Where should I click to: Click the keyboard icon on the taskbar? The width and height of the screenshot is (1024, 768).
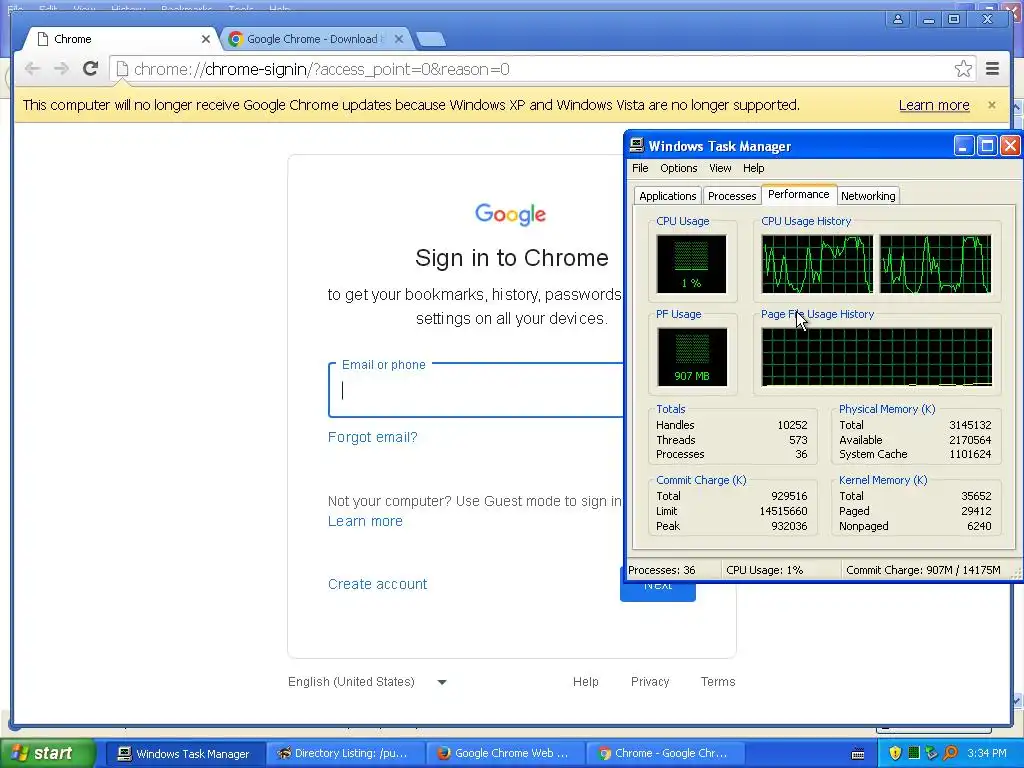coord(858,754)
